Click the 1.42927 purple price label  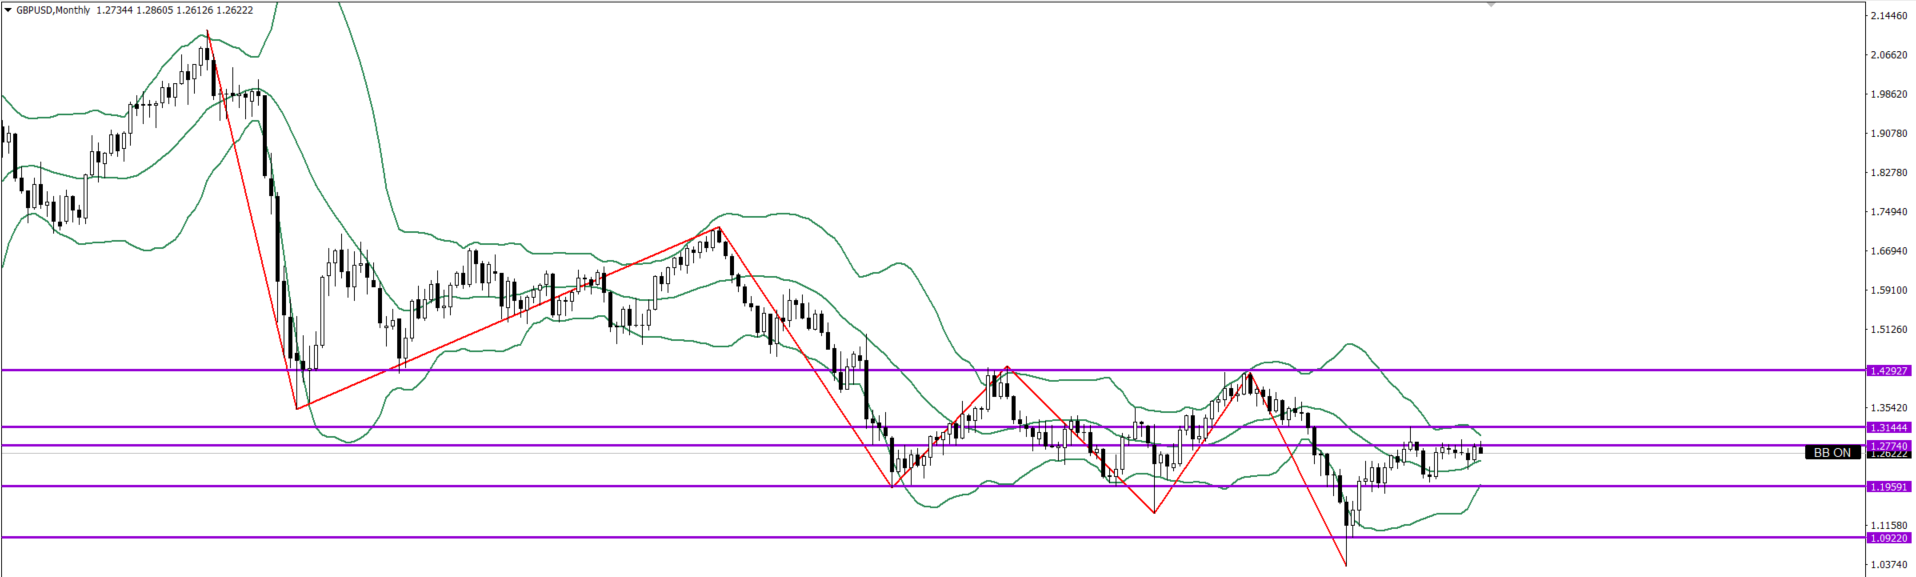tap(1888, 371)
